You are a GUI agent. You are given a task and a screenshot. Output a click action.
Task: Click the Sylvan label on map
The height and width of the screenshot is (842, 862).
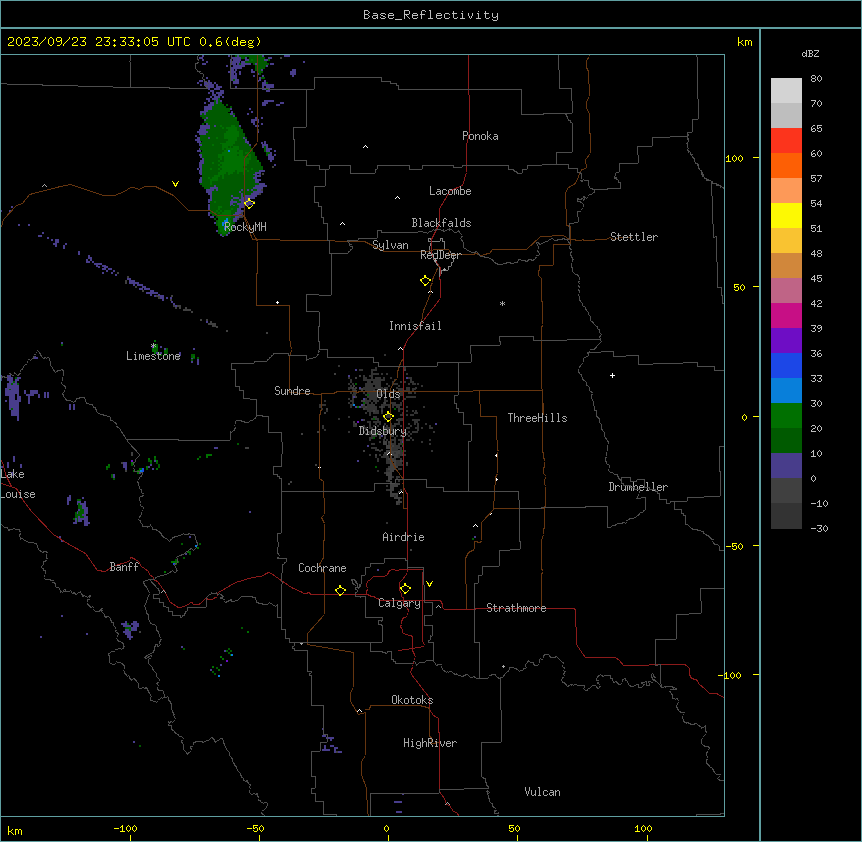point(390,245)
